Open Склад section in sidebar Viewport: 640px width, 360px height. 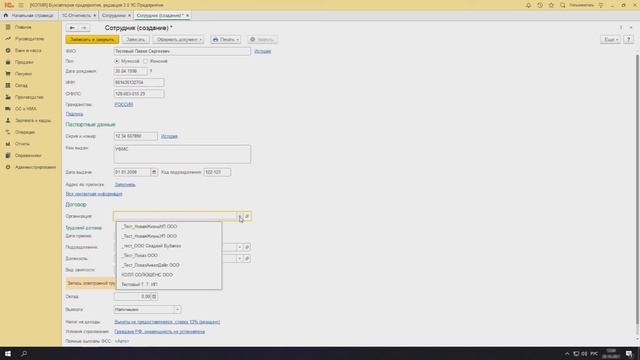(x=21, y=85)
